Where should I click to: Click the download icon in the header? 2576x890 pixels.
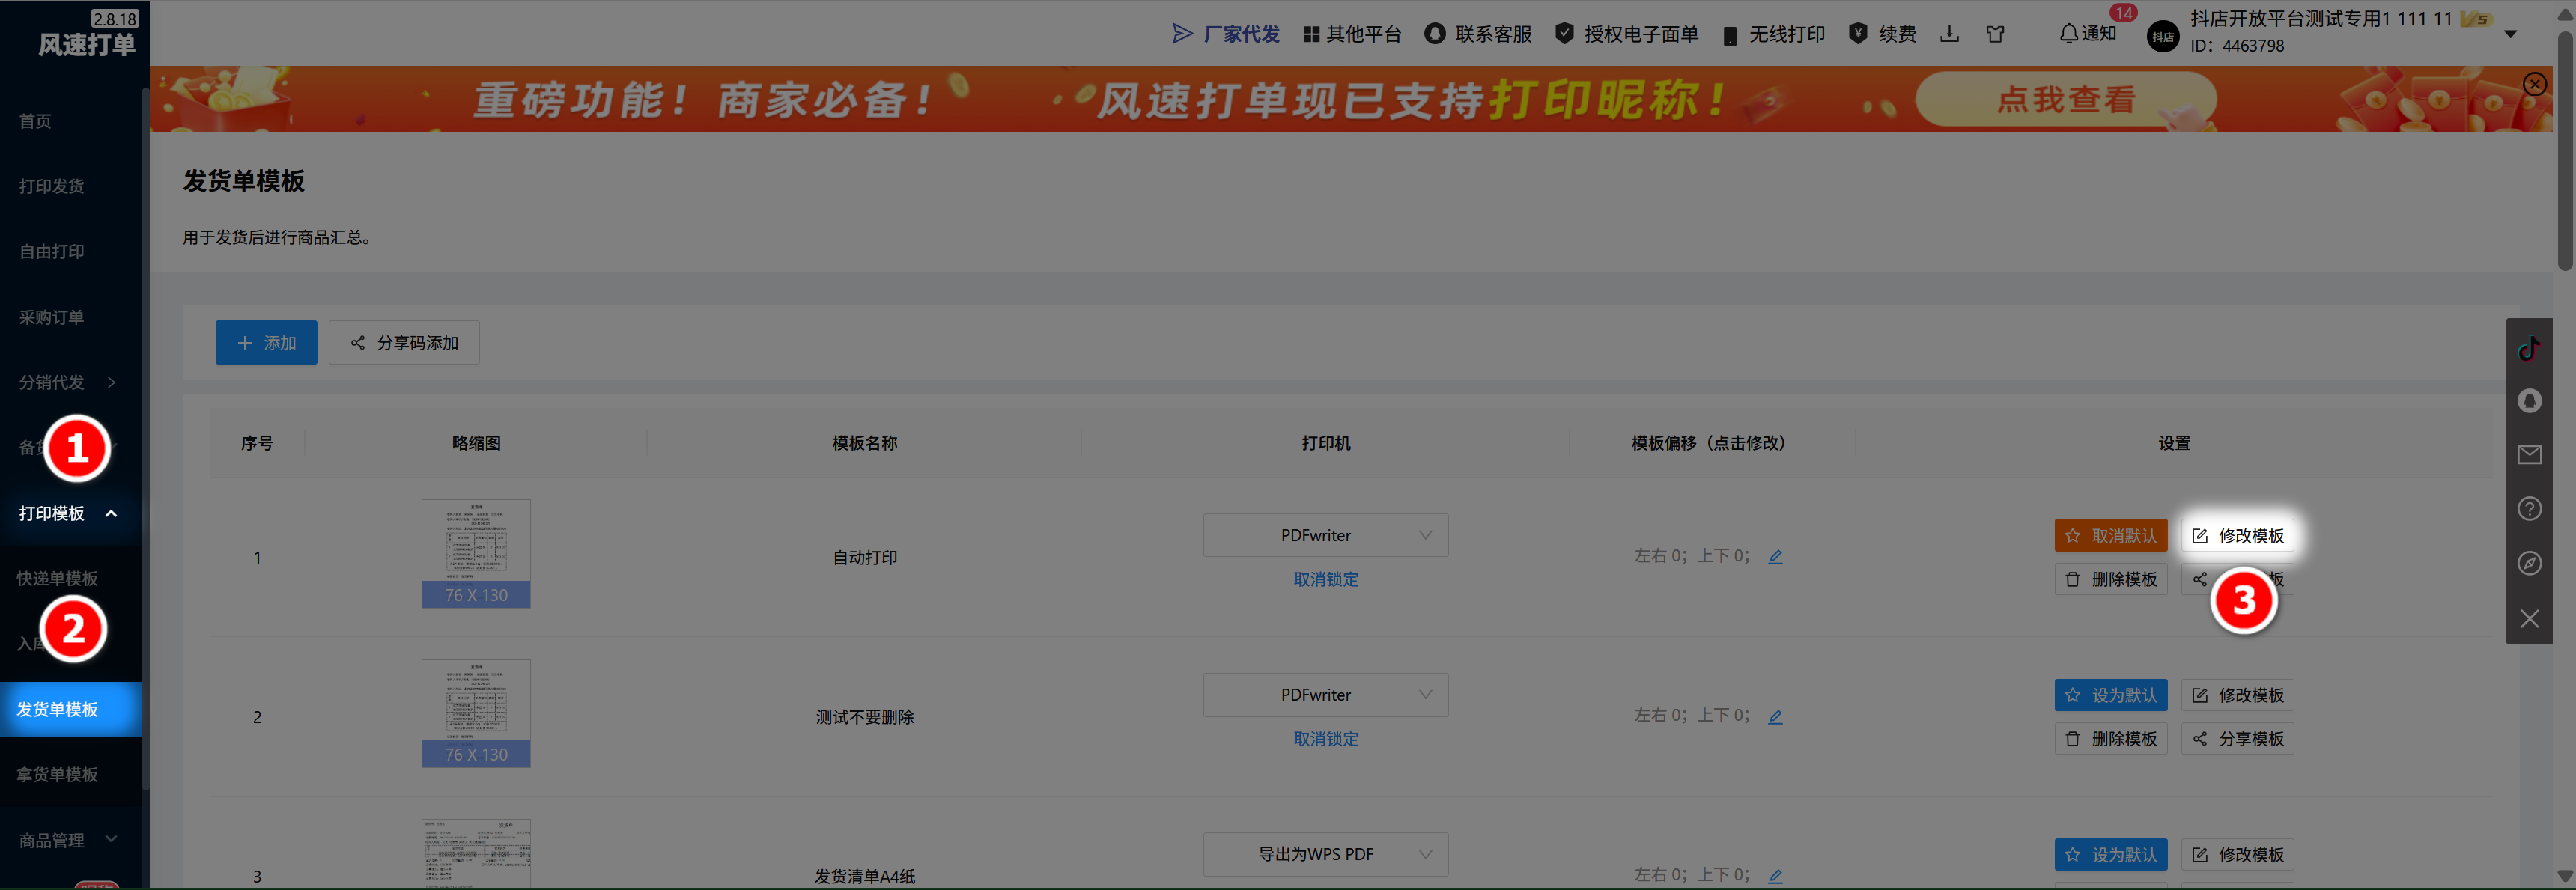(1950, 34)
